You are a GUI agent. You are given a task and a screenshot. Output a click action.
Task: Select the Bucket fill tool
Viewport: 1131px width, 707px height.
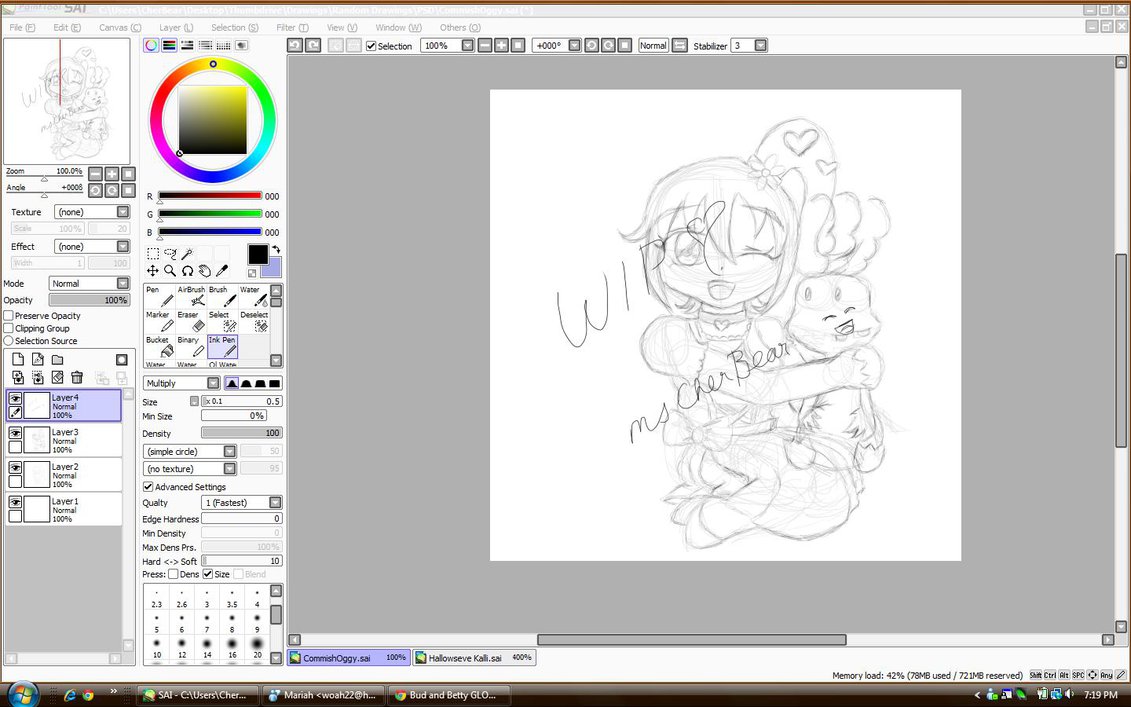coord(159,346)
